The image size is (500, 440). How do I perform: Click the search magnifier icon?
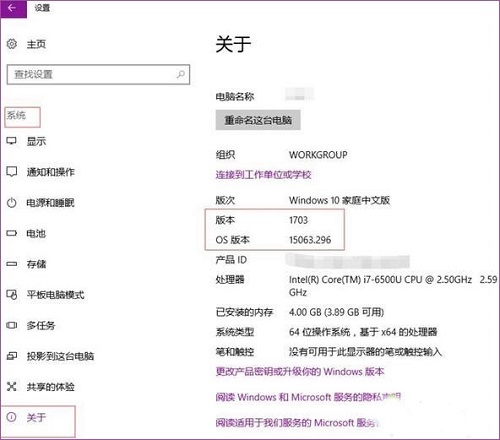point(181,74)
